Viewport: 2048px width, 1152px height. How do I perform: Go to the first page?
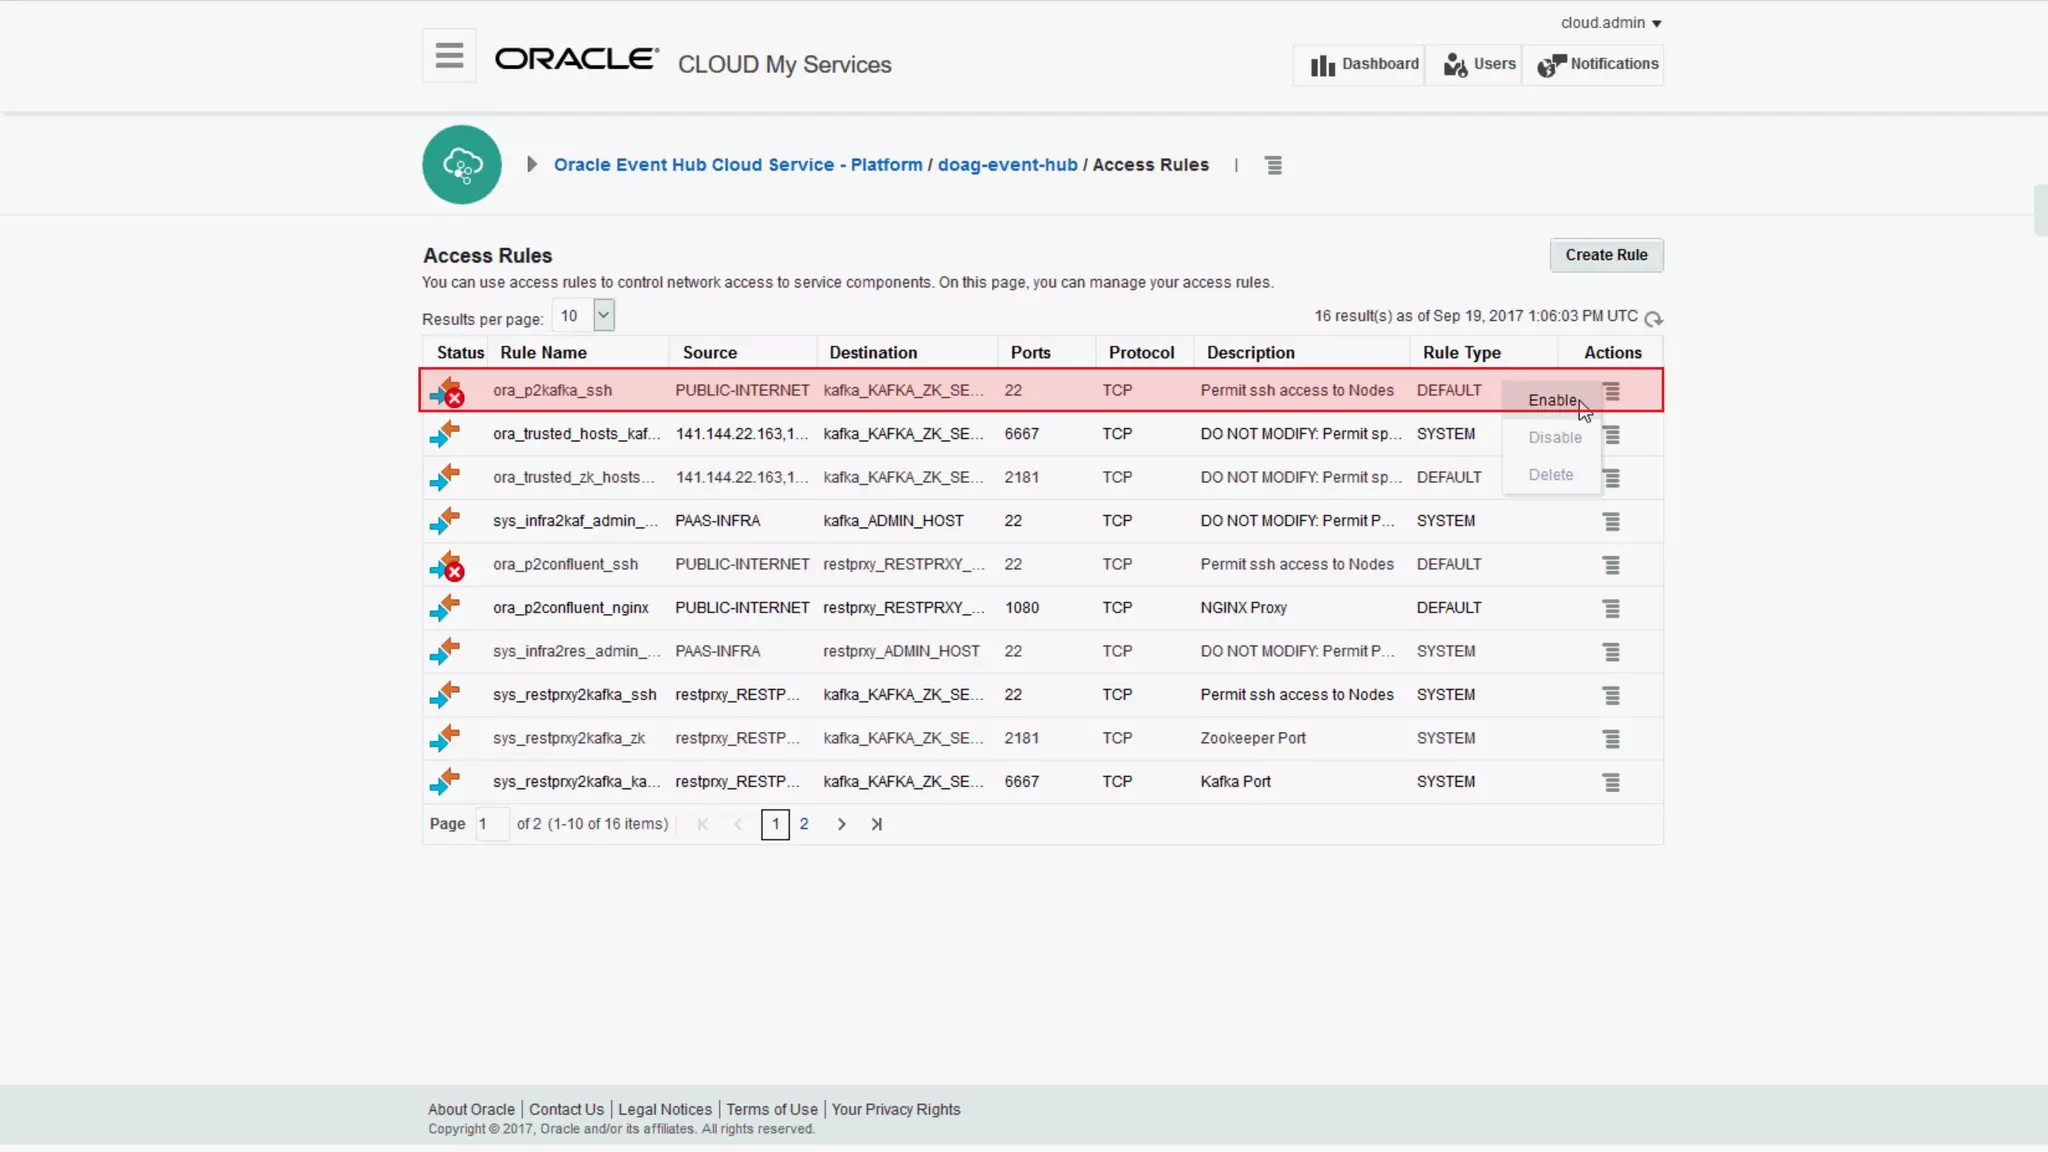703,824
